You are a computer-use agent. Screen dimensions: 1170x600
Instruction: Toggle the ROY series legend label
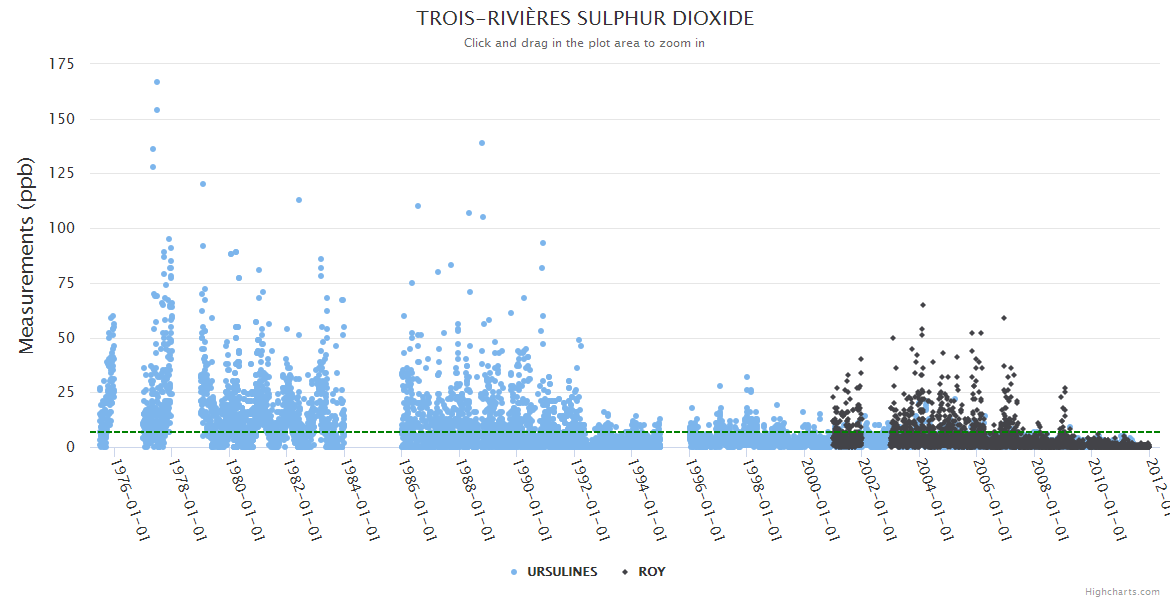(651, 572)
